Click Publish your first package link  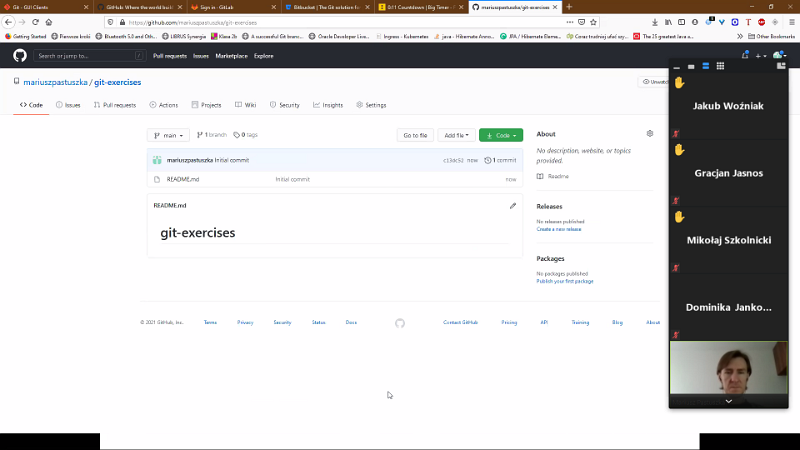click(565, 281)
